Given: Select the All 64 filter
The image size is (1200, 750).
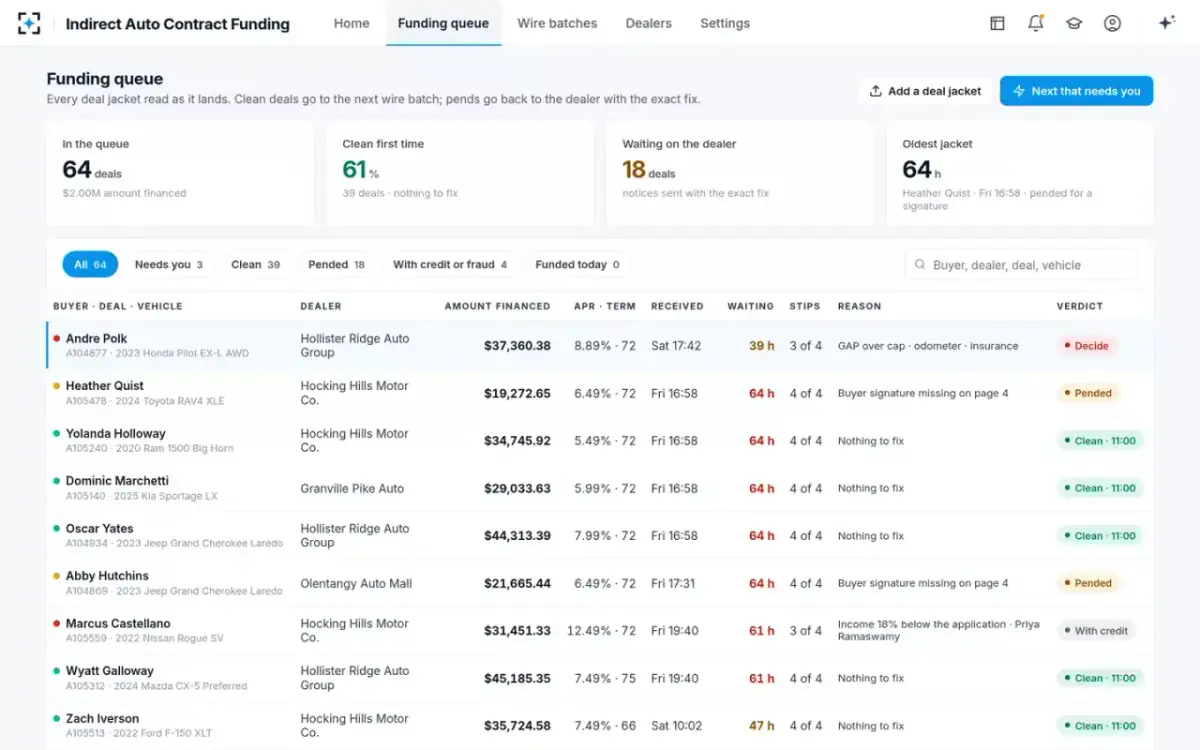Looking at the screenshot, I should coord(90,265).
